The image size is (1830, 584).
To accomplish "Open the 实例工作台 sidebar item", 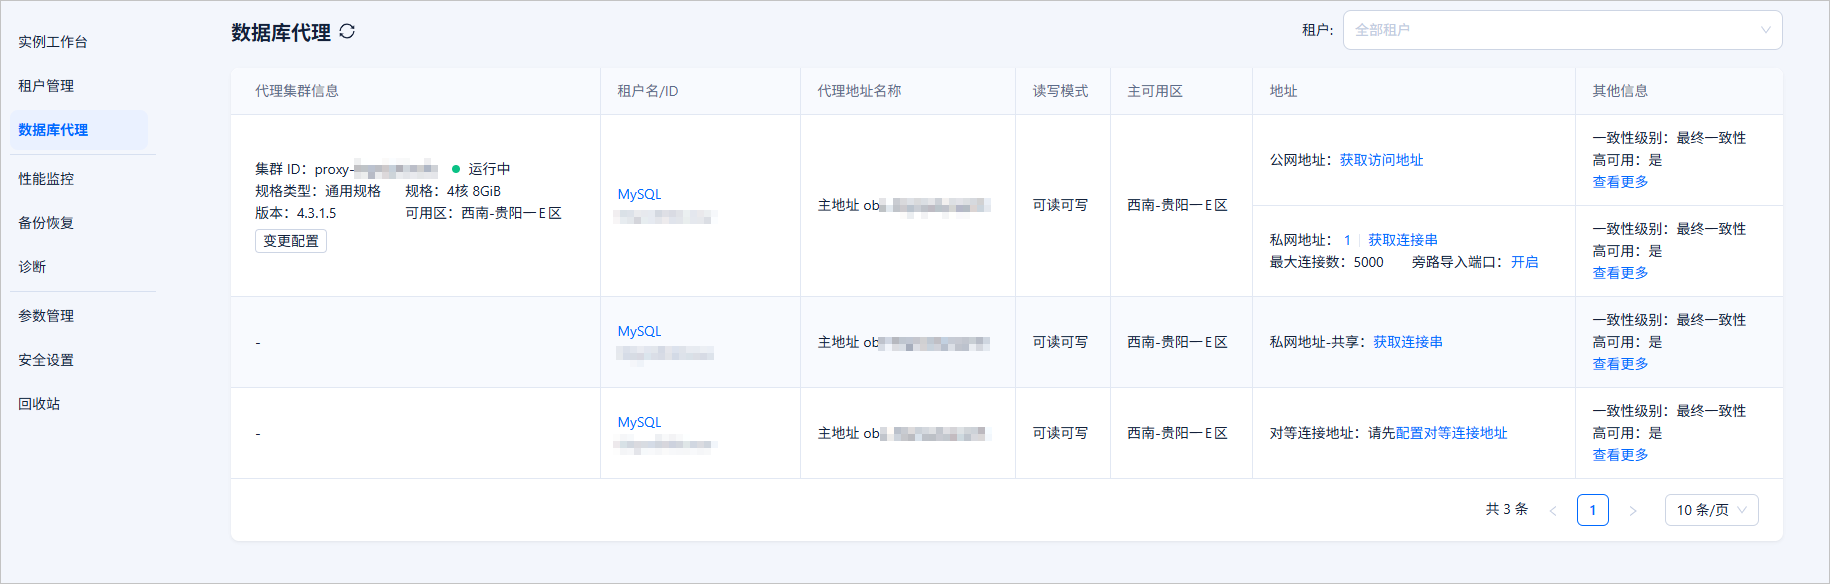I will coord(53,42).
